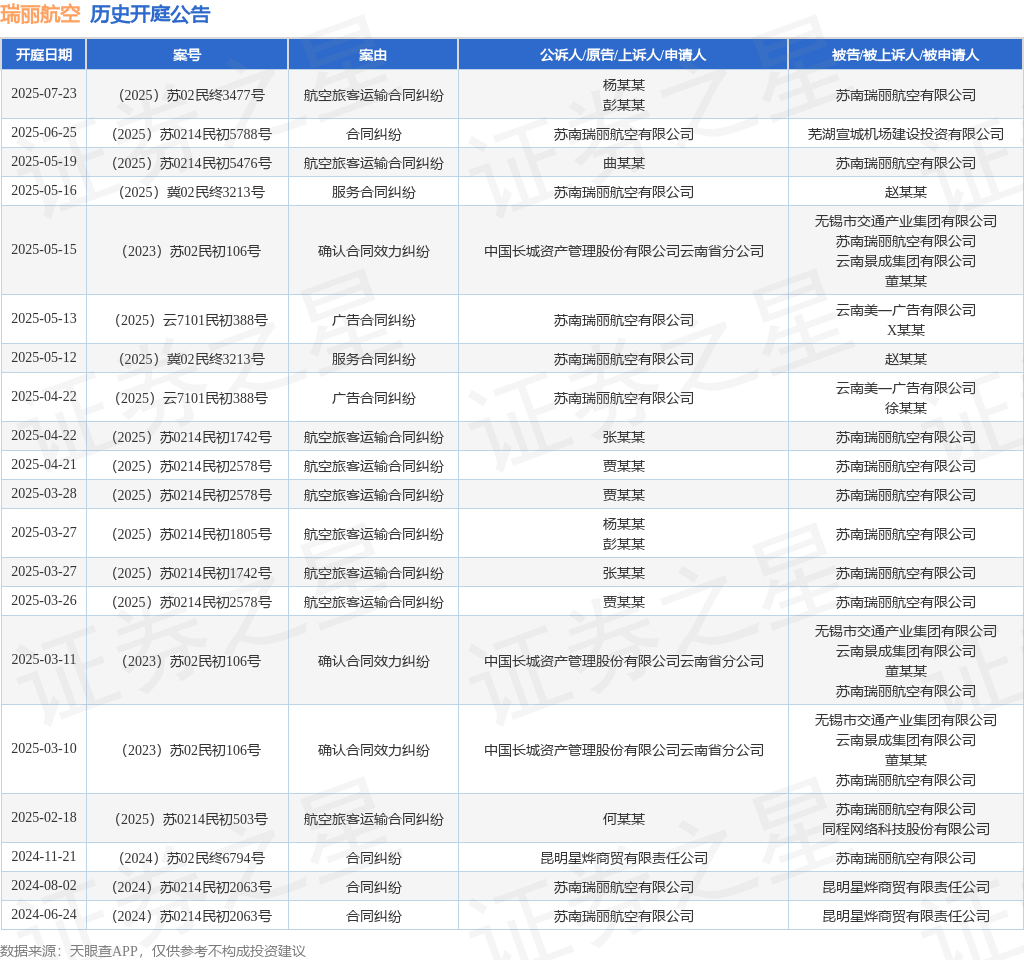Select the 开庭日期 column header

[44, 55]
